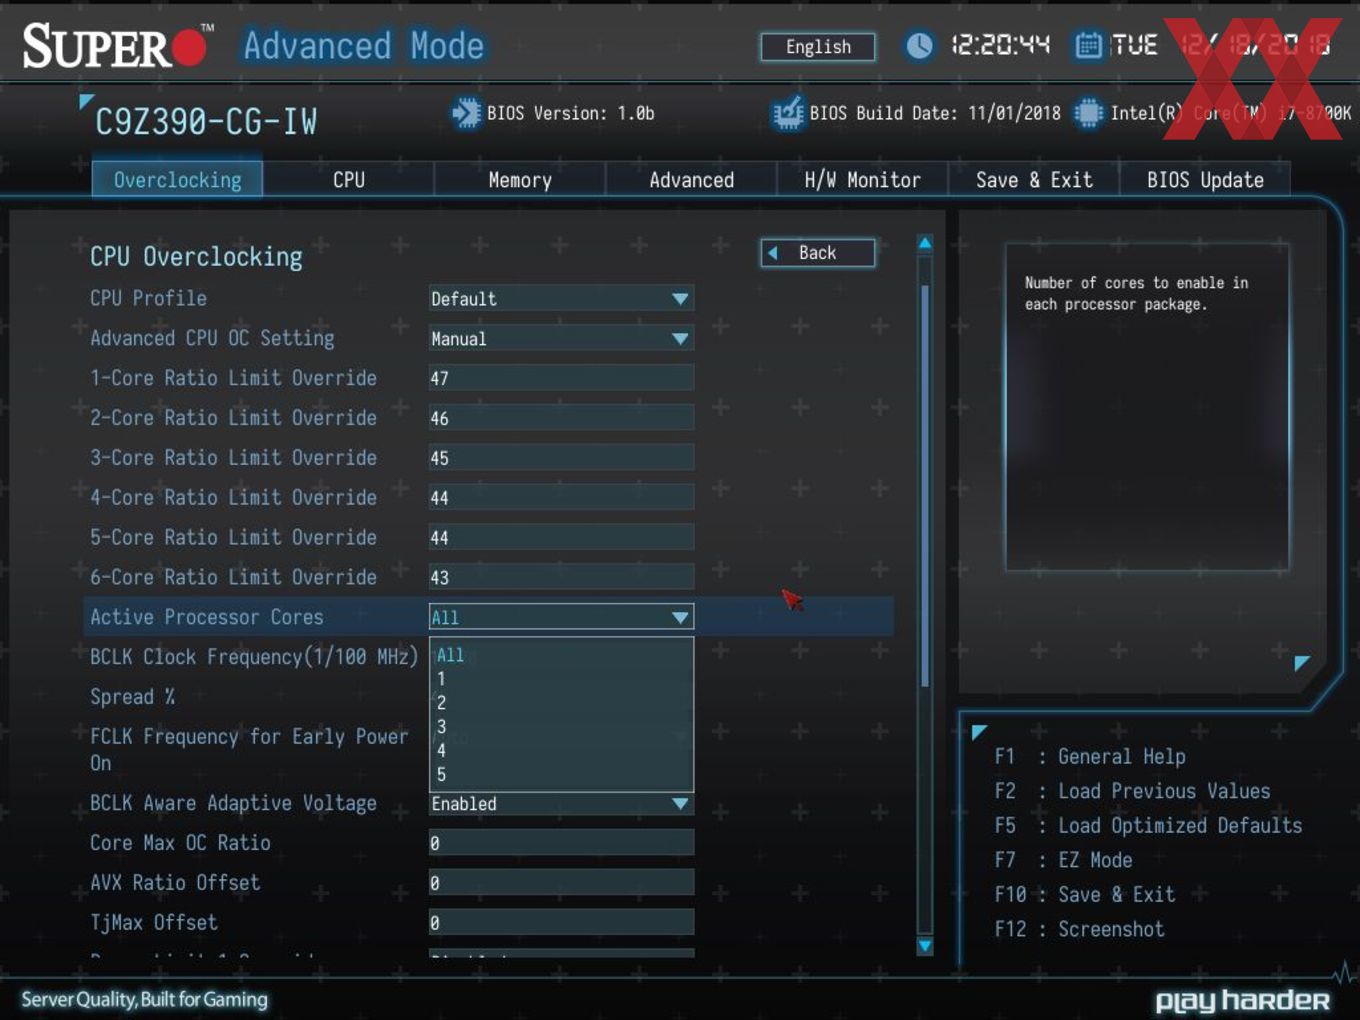Click the BCLK Clock Frequency(1/100 MHz) label
The image size is (1360, 1020).
pos(254,657)
